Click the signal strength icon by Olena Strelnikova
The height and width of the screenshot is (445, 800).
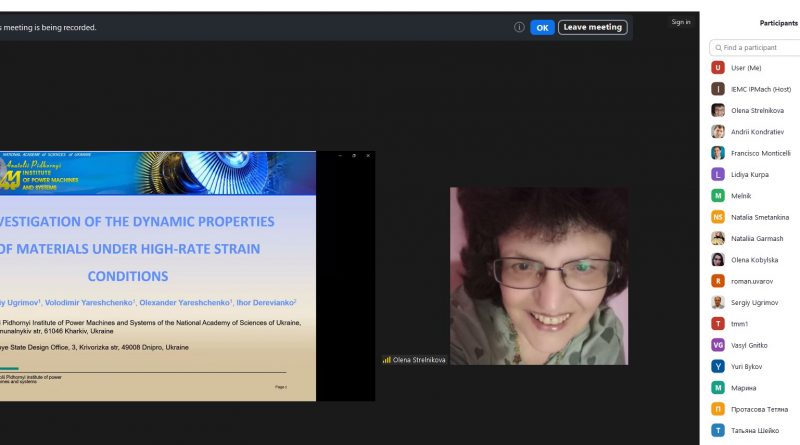[x=386, y=360]
